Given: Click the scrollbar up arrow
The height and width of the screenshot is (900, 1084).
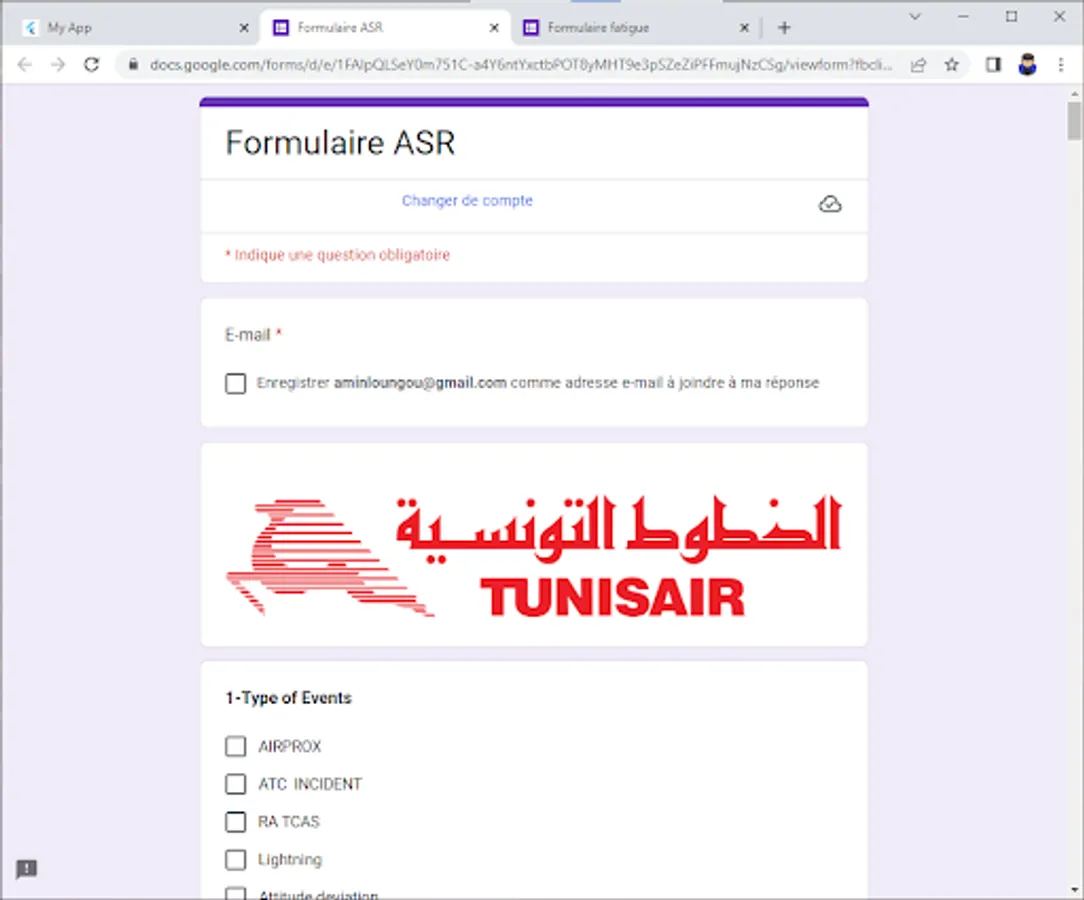Looking at the screenshot, I should [1074, 93].
